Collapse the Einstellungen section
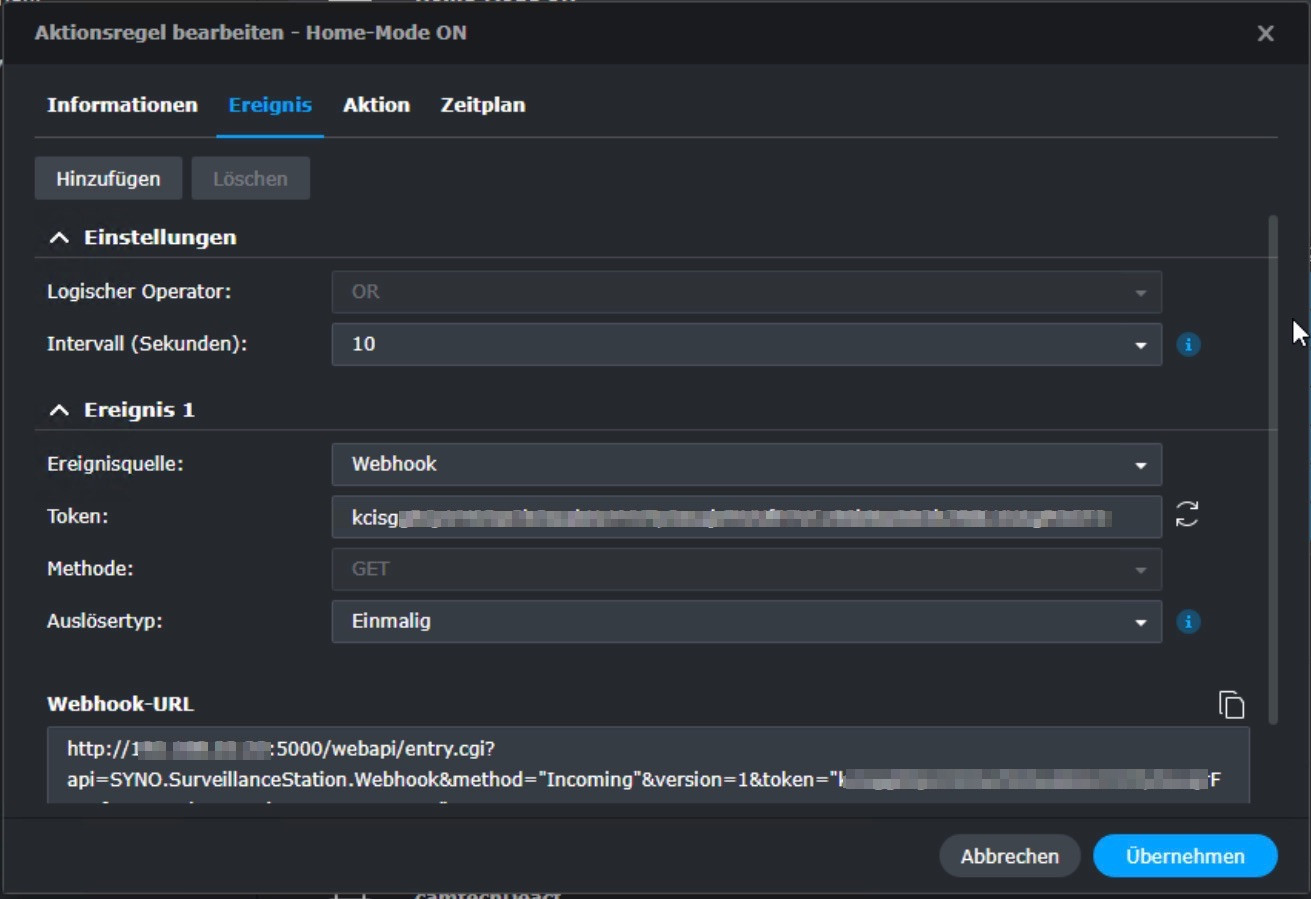 pos(60,238)
